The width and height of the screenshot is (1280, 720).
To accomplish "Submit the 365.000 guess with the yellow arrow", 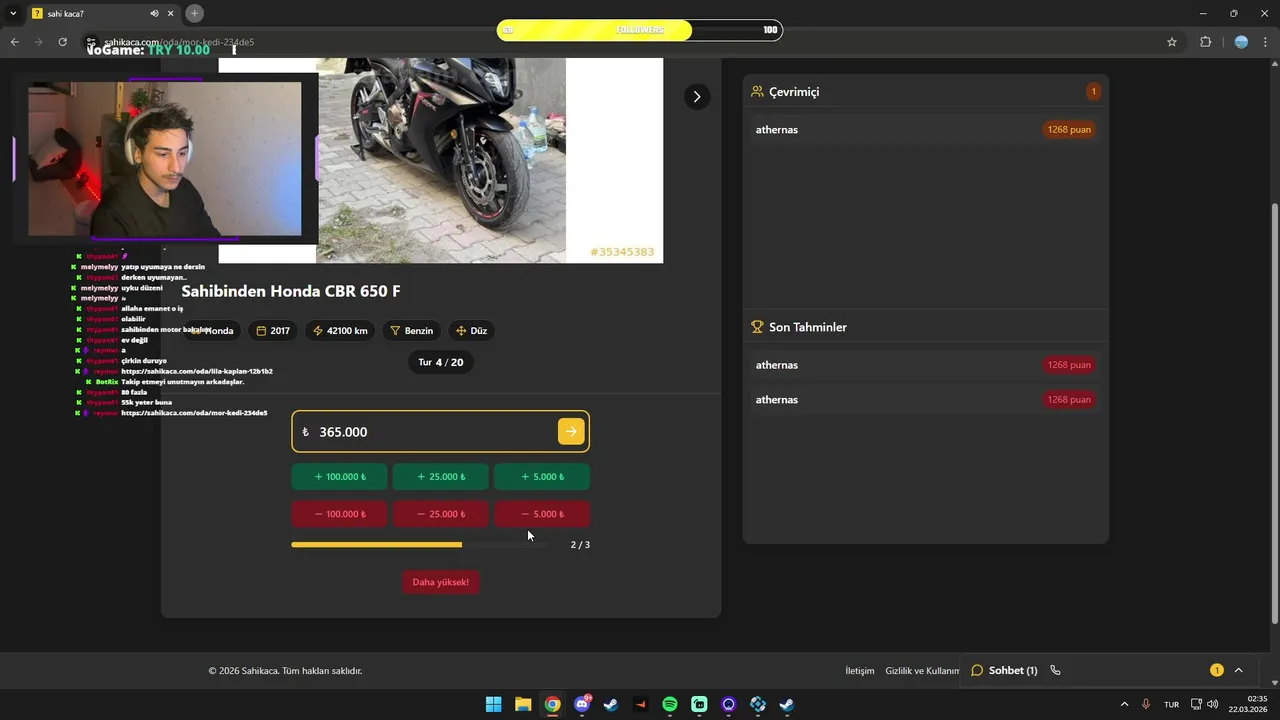I will [x=571, y=432].
